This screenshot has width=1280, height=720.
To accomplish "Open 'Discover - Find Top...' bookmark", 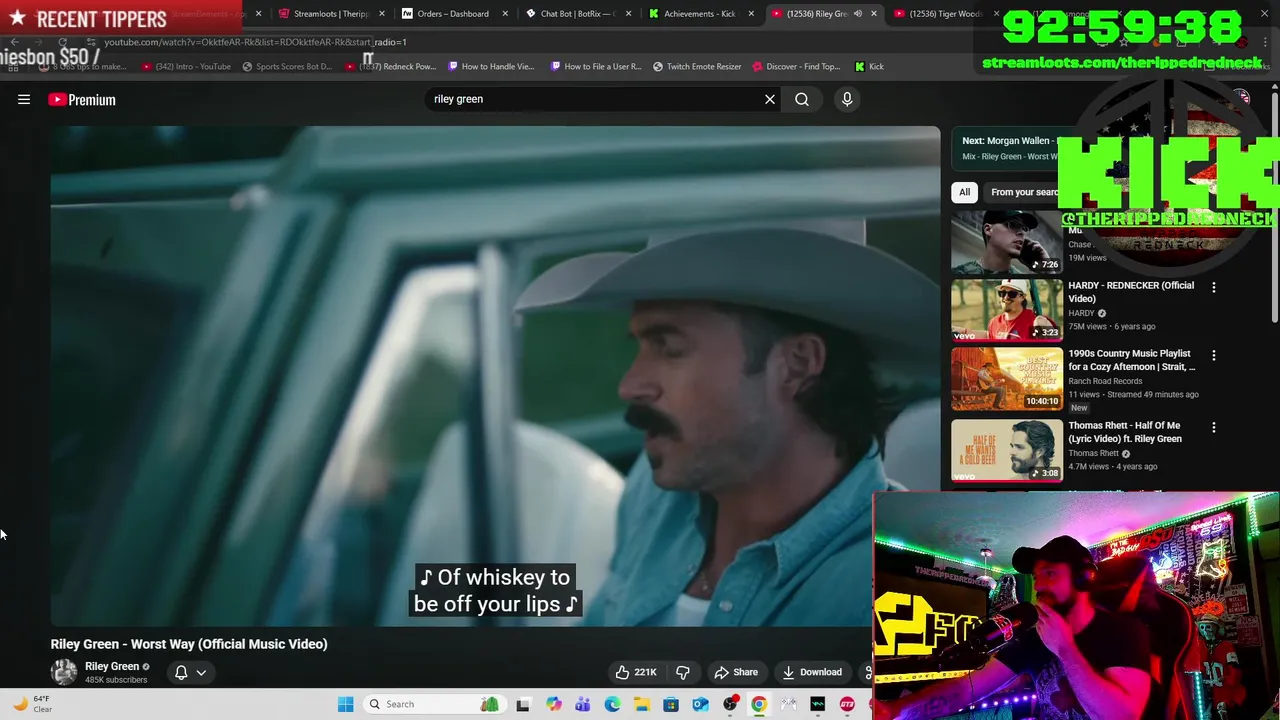I will [x=796, y=67].
